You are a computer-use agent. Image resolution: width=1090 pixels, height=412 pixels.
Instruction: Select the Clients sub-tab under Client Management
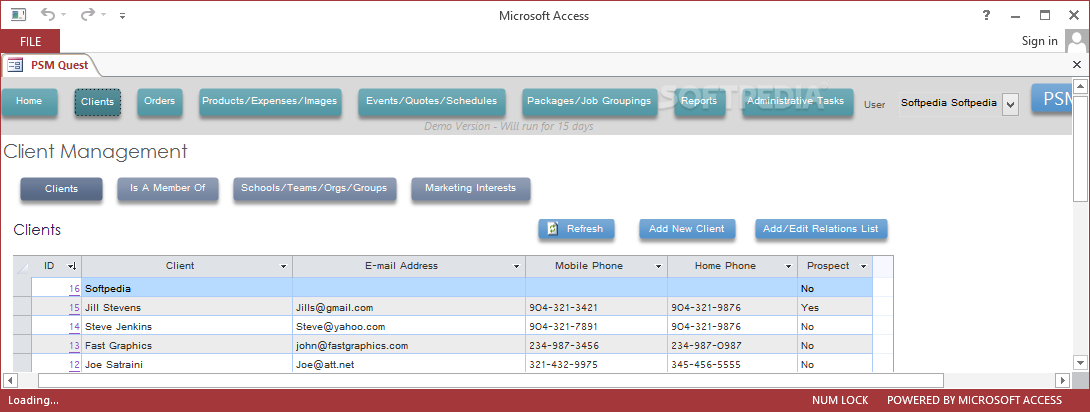61,189
